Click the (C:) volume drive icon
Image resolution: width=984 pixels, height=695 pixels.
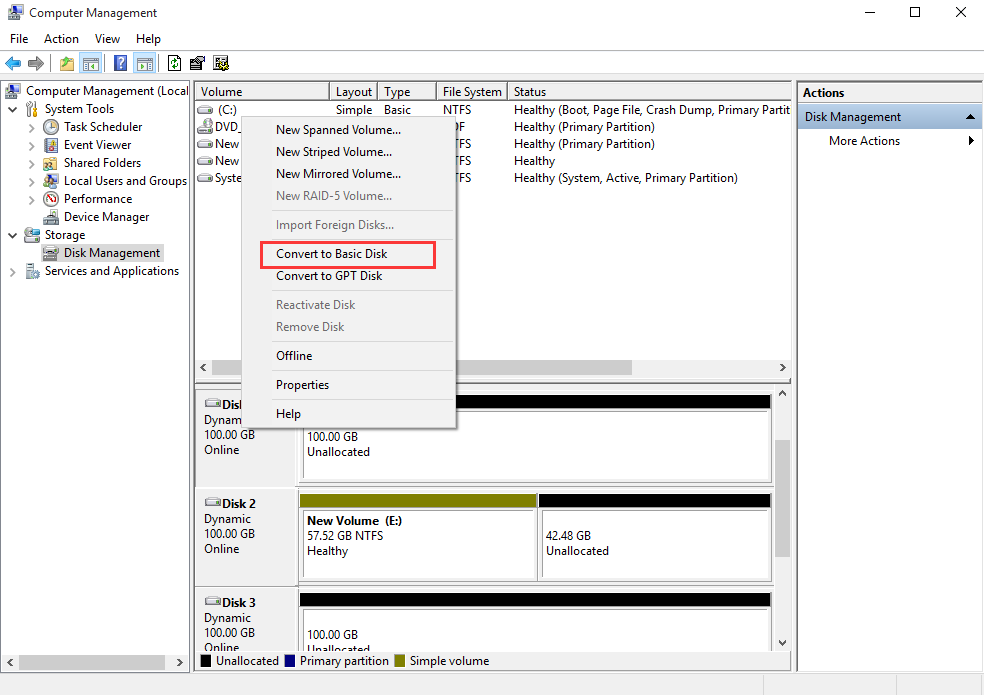[x=205, y=110]
